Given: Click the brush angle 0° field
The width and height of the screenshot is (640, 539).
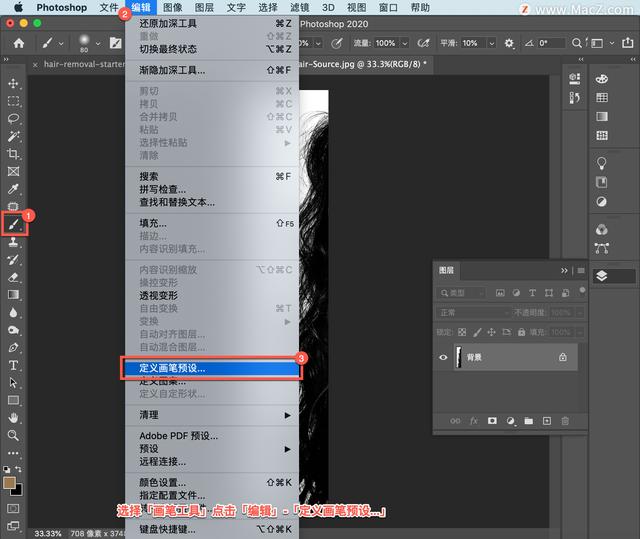Looking at the screenshot, I should click(x=551, y=43).
